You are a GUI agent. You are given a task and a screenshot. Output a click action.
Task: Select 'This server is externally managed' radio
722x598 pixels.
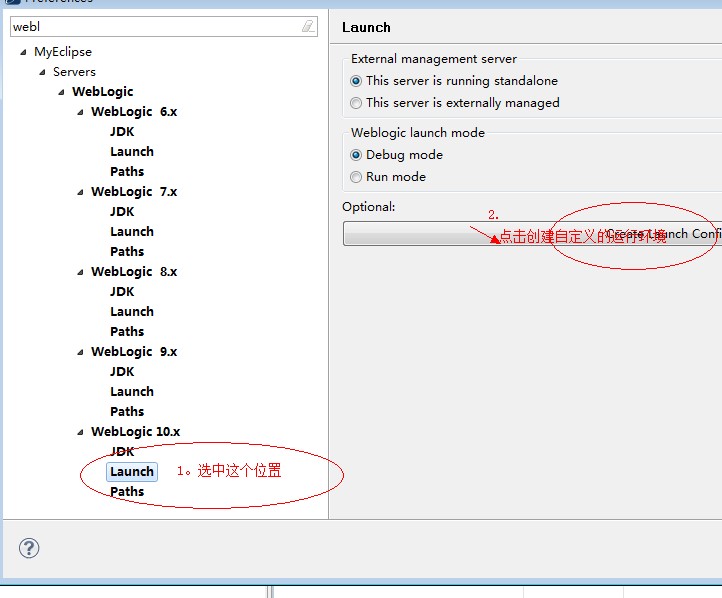pyautogui.click(x=355, y=103)
